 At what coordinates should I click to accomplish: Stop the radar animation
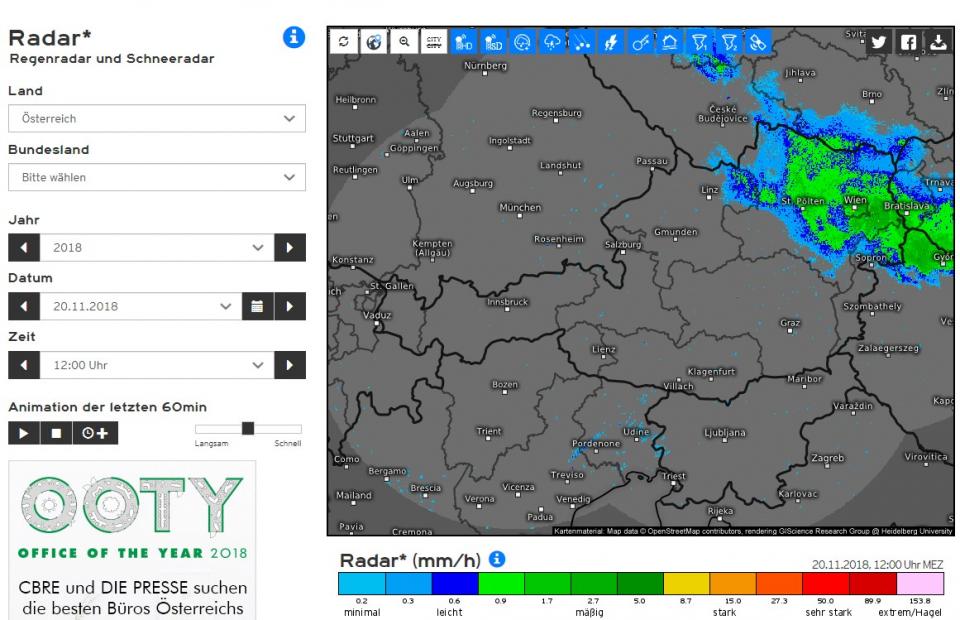point(55,433)
